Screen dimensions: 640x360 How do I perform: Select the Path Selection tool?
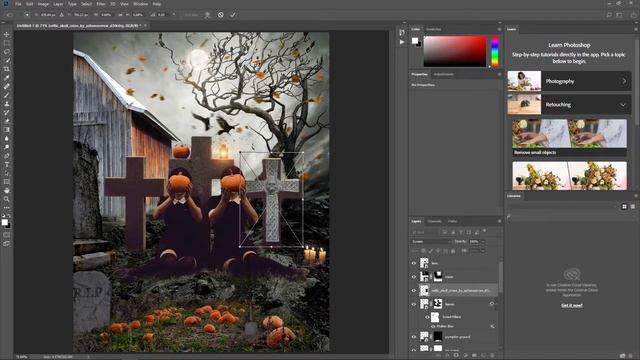pos(7,173)
